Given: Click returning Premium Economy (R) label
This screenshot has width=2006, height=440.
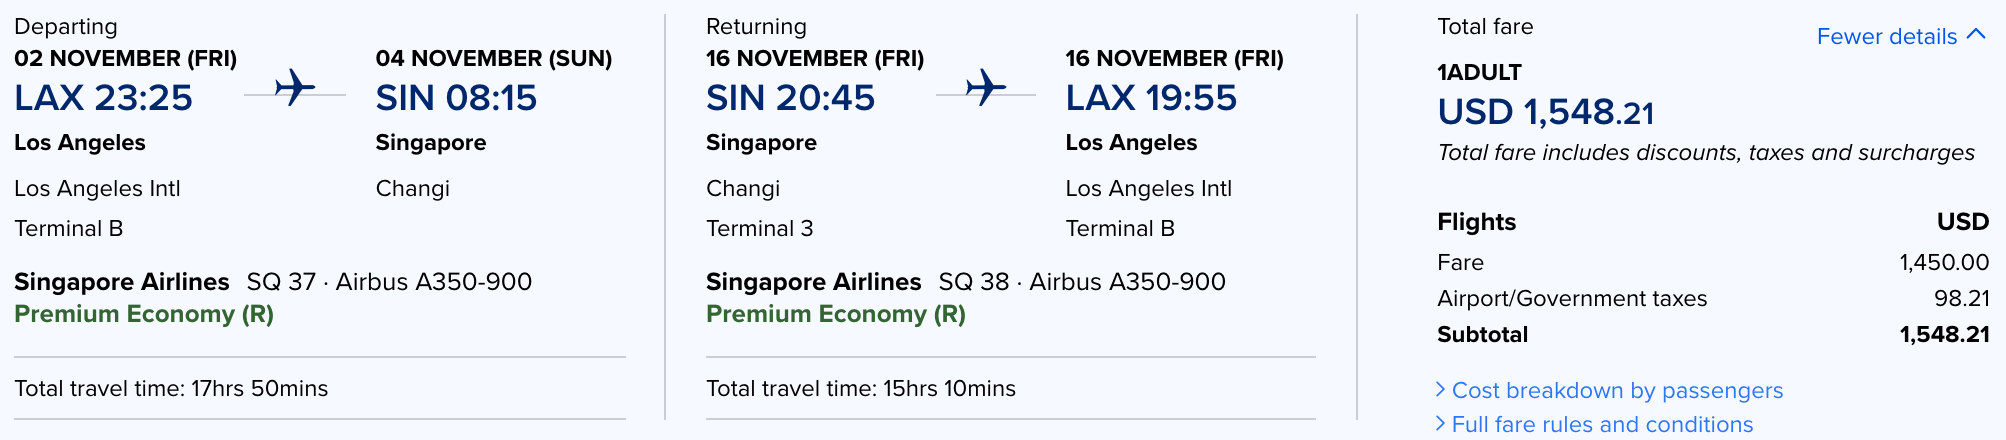Looking at the screenshot, I should 836,314.
